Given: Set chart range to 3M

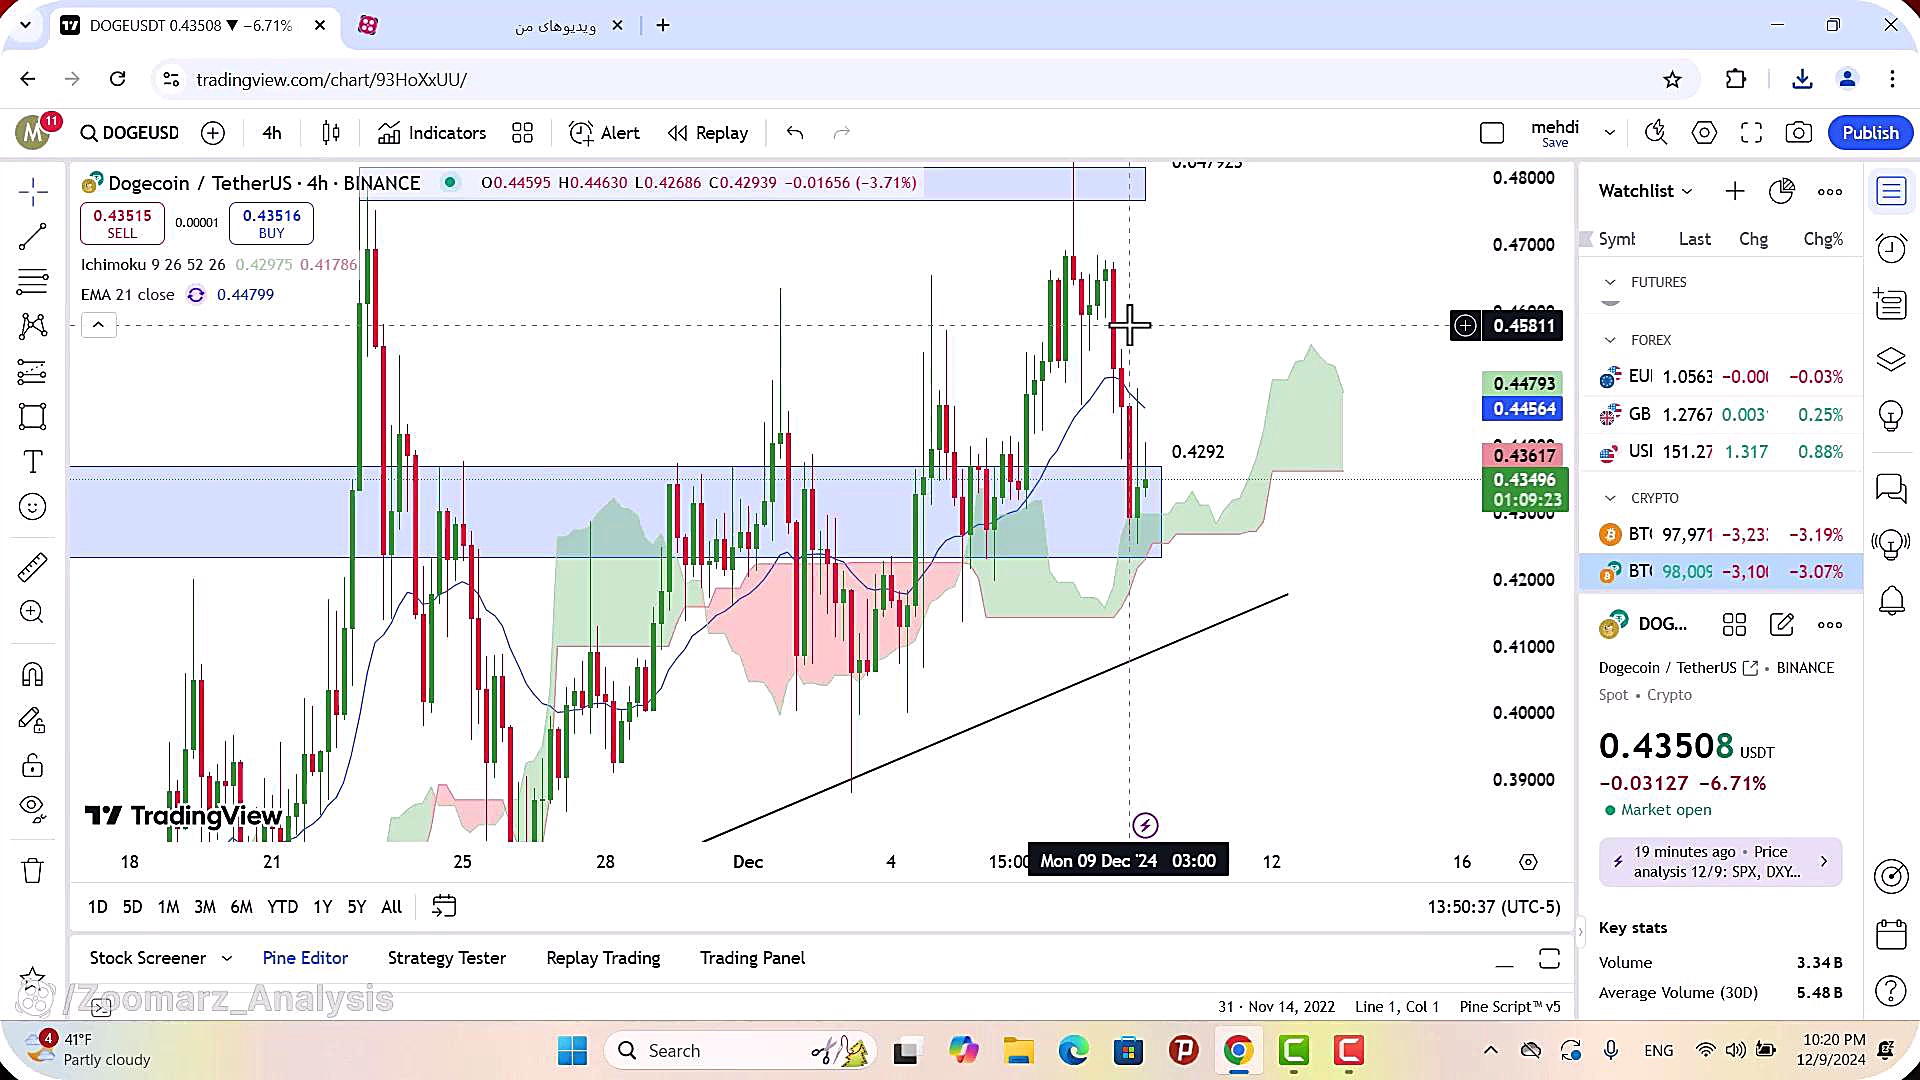Looking at the screenshot, I should coord(204,907).
